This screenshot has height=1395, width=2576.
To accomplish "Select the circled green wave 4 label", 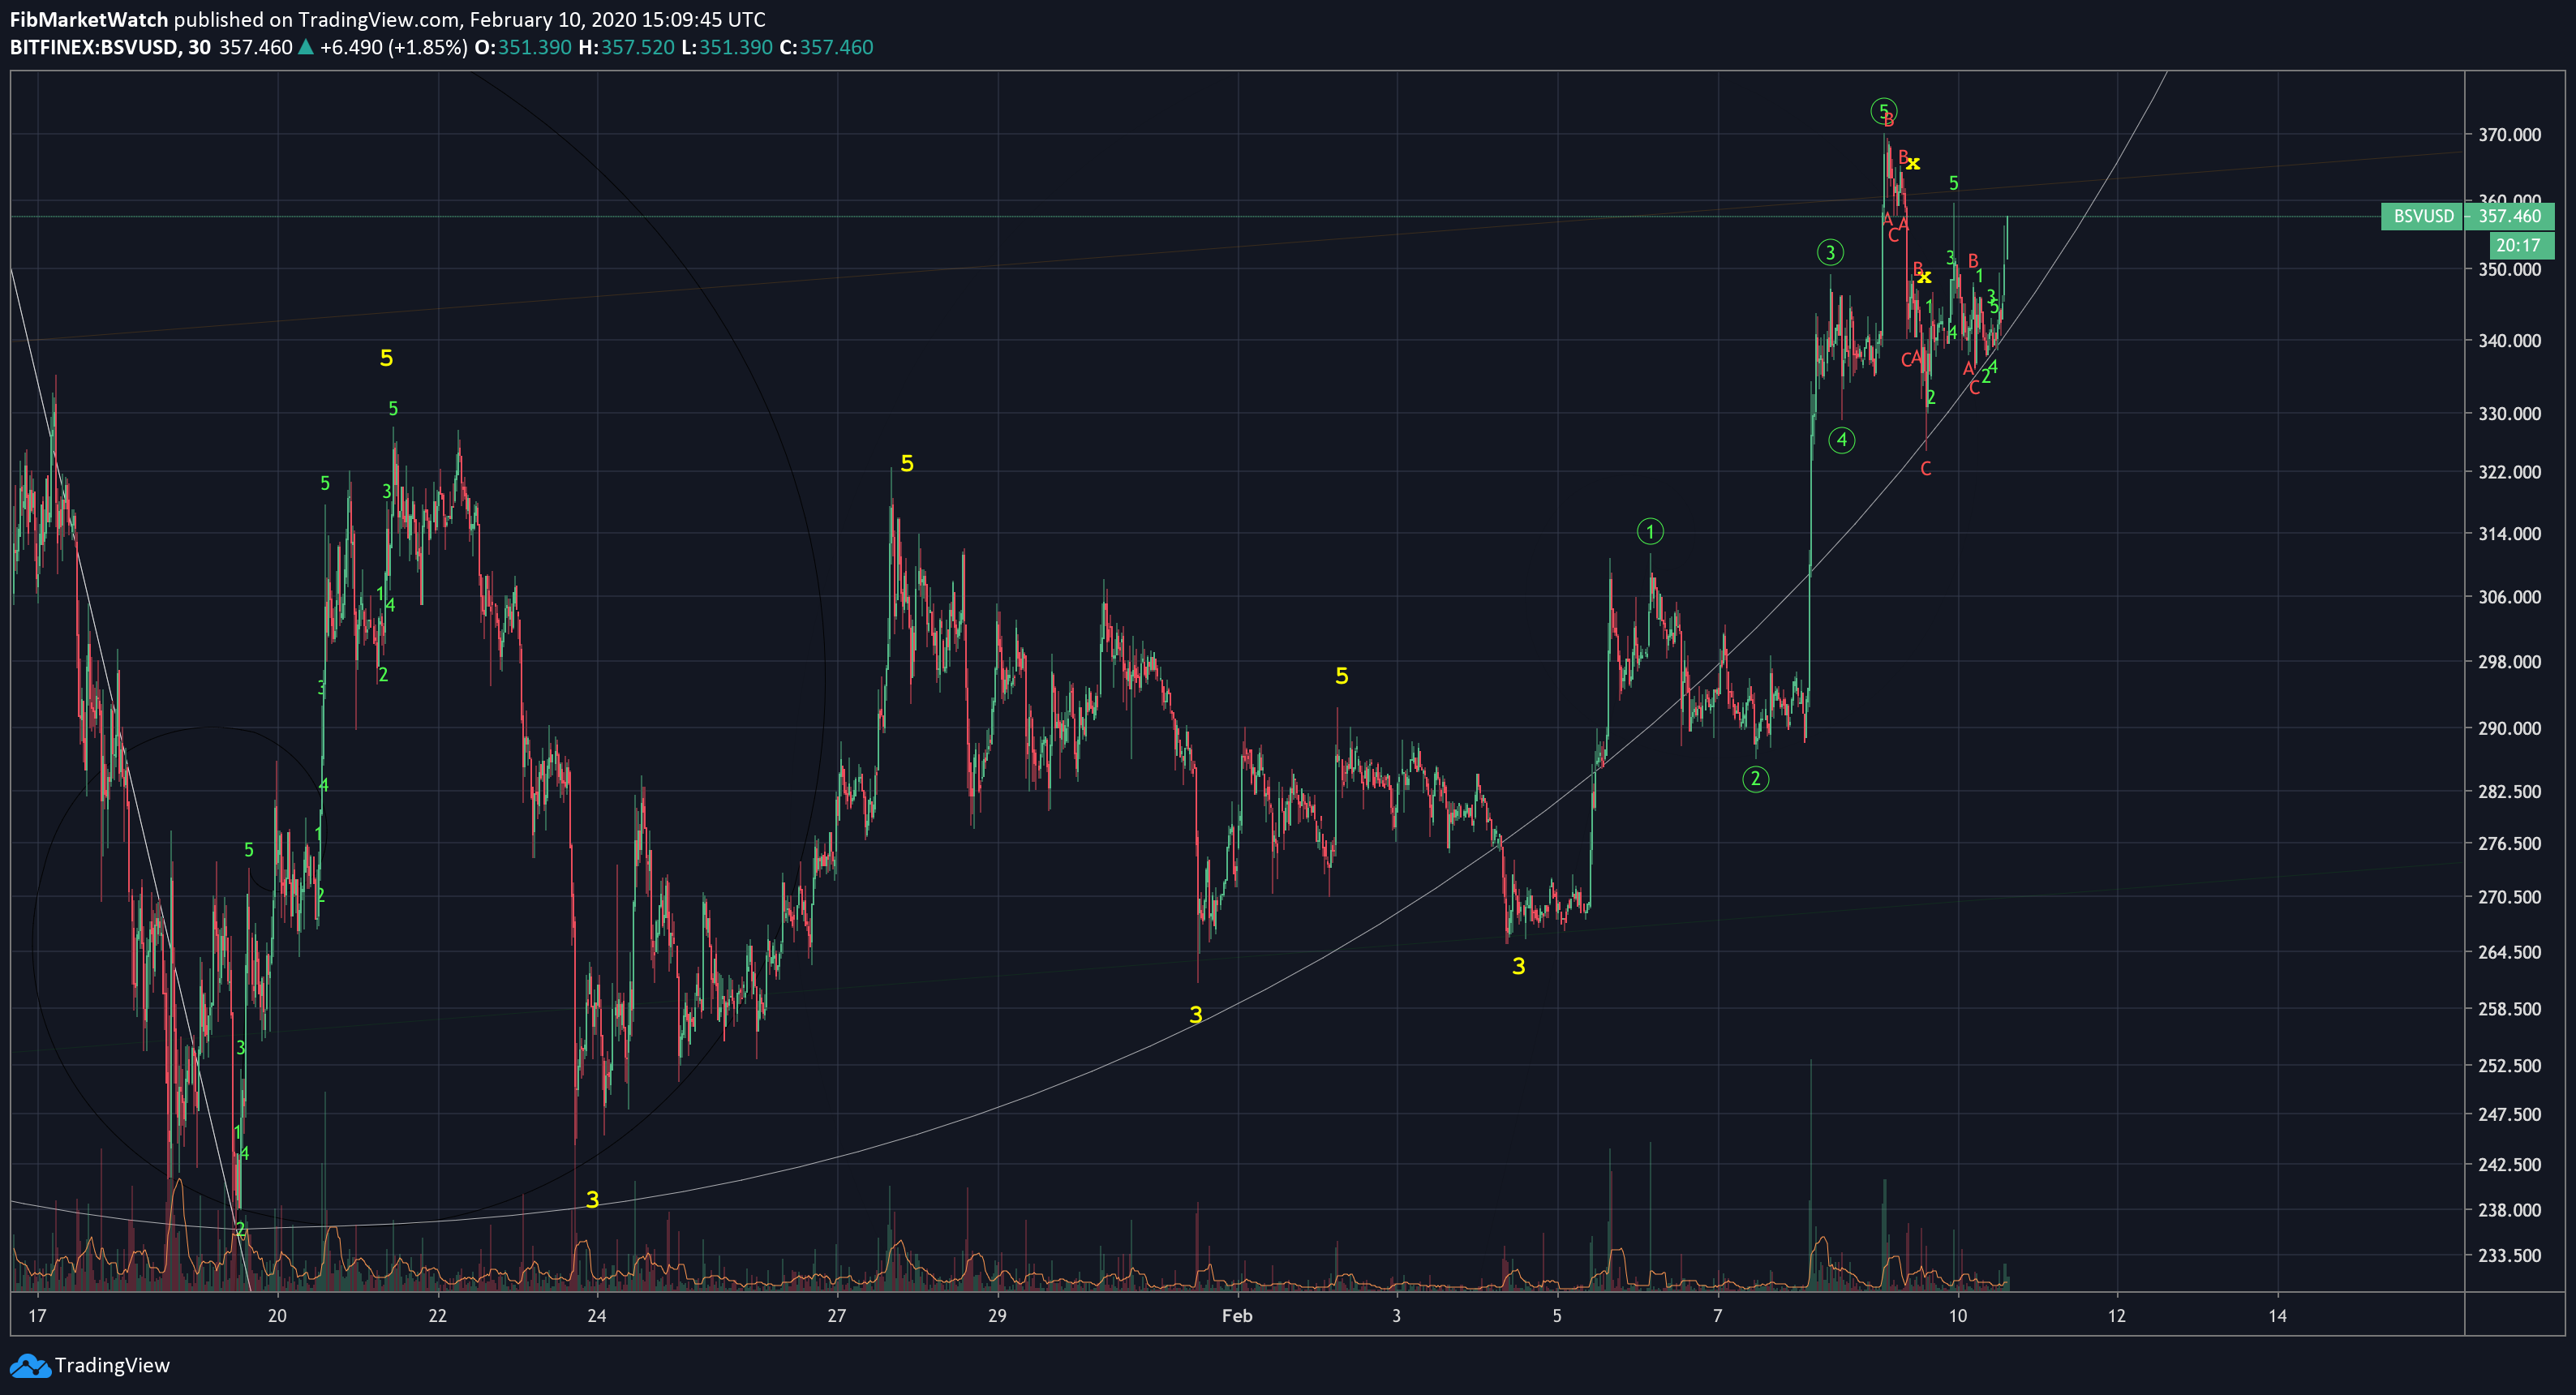I will click(x=1841, y=439).
